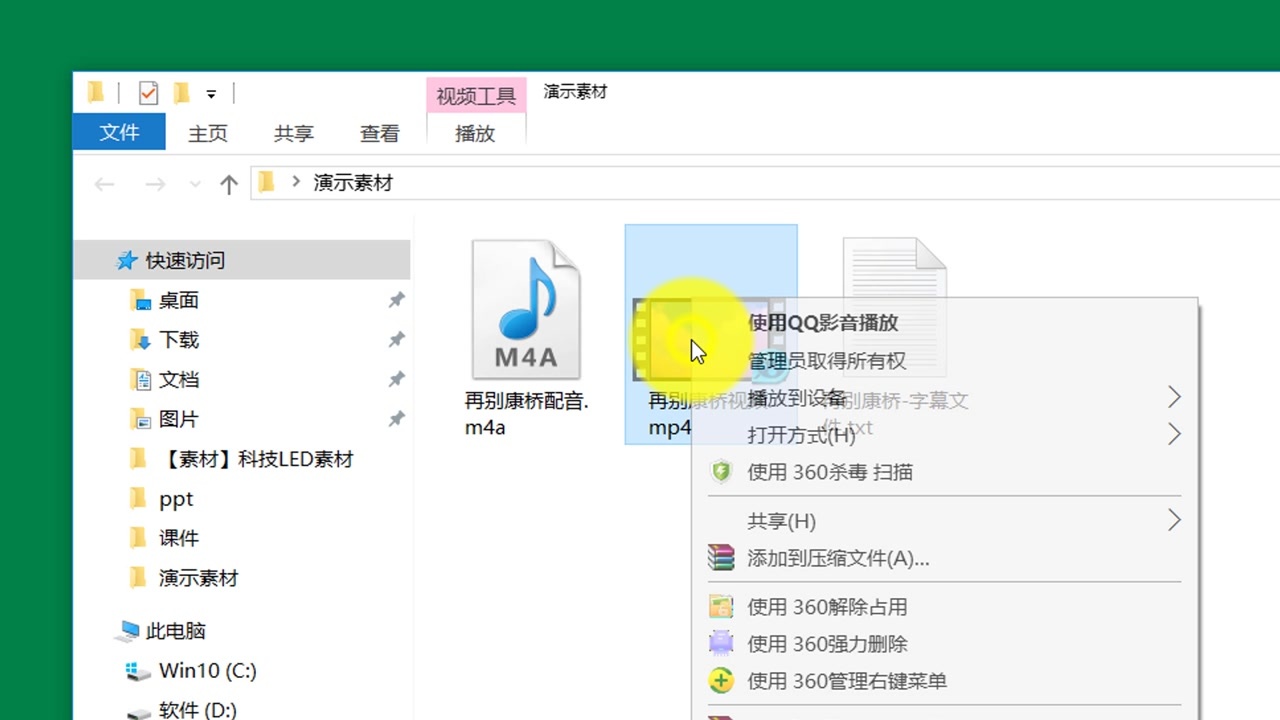
Task: Expand the address bar path chevron
Action: click(296, 182)
